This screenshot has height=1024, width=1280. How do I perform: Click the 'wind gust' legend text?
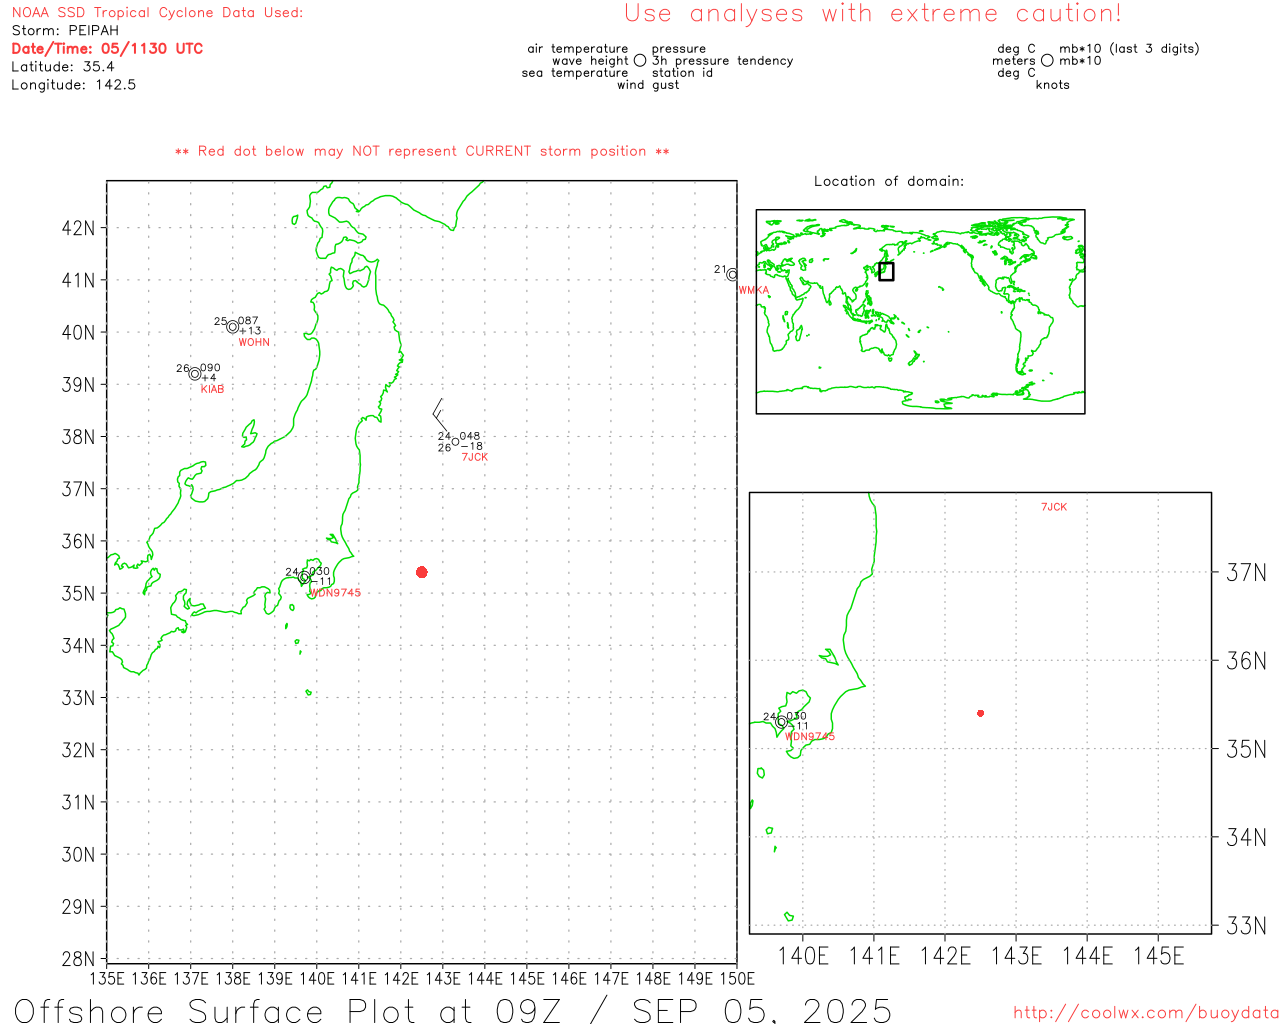pos(648,85)
